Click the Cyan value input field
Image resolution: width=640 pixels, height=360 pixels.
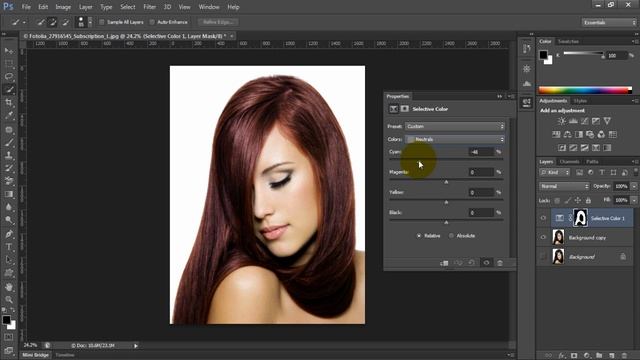(x=482, y=152)
